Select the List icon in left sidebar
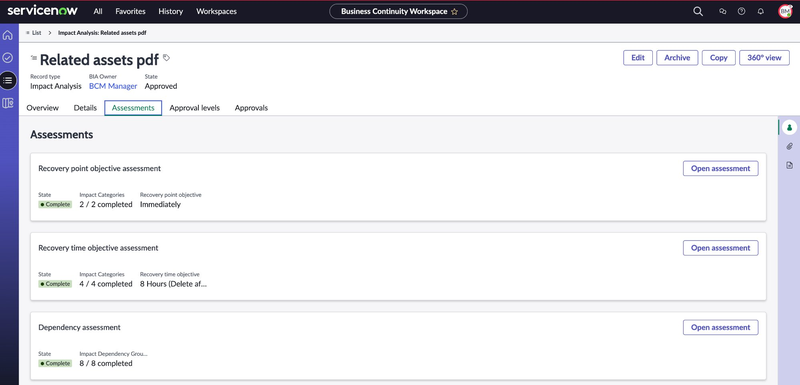Viewport: 800px width, 385px height. pyautogui.click(x=8, y=80)
